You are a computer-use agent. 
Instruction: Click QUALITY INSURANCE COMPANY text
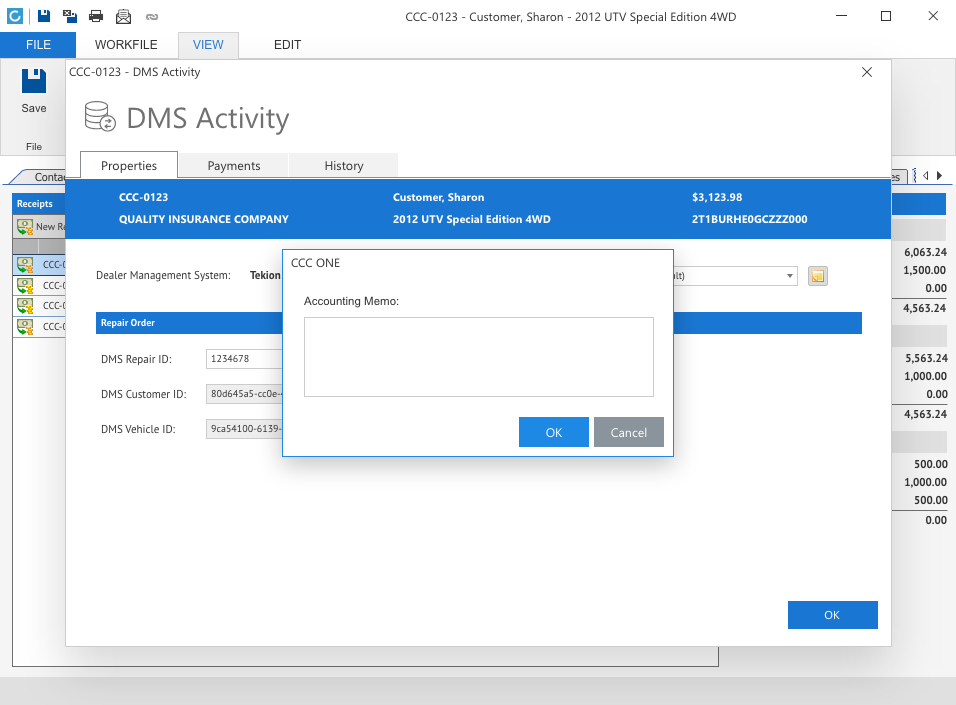(204, 219)
